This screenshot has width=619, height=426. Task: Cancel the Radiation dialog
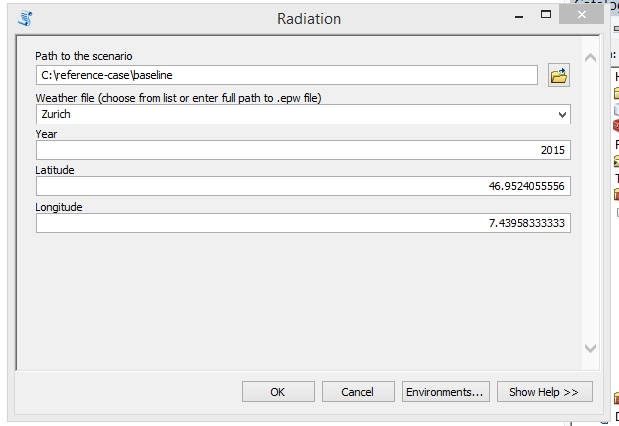358,392
